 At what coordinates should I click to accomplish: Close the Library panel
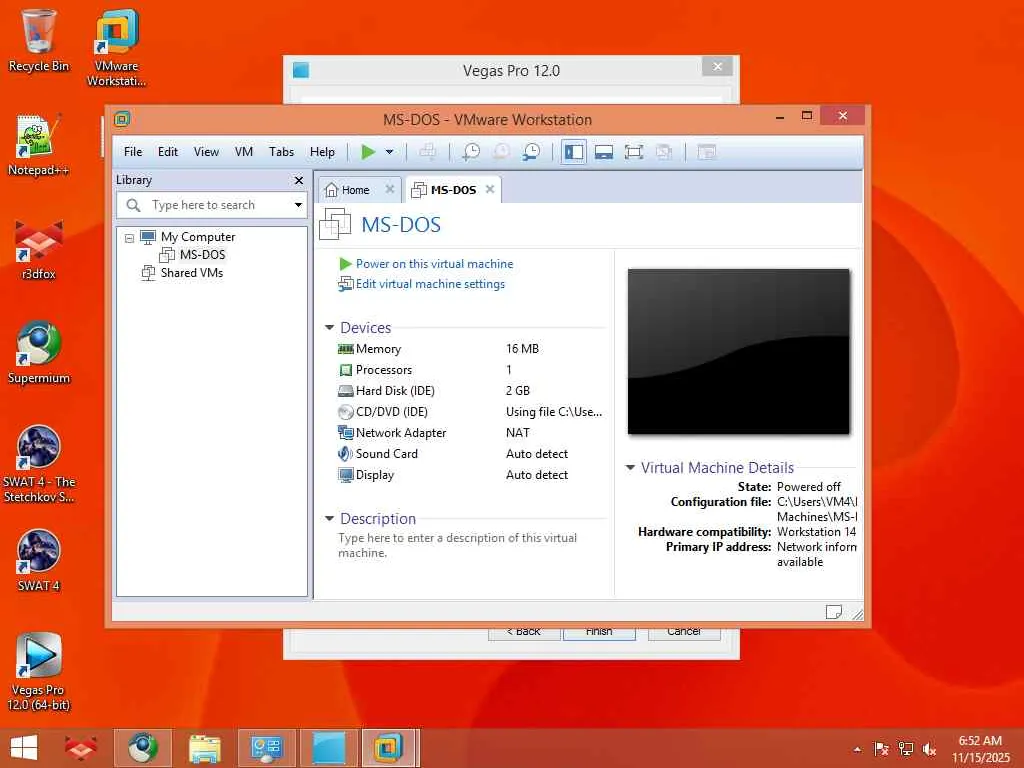click(298, 180)
